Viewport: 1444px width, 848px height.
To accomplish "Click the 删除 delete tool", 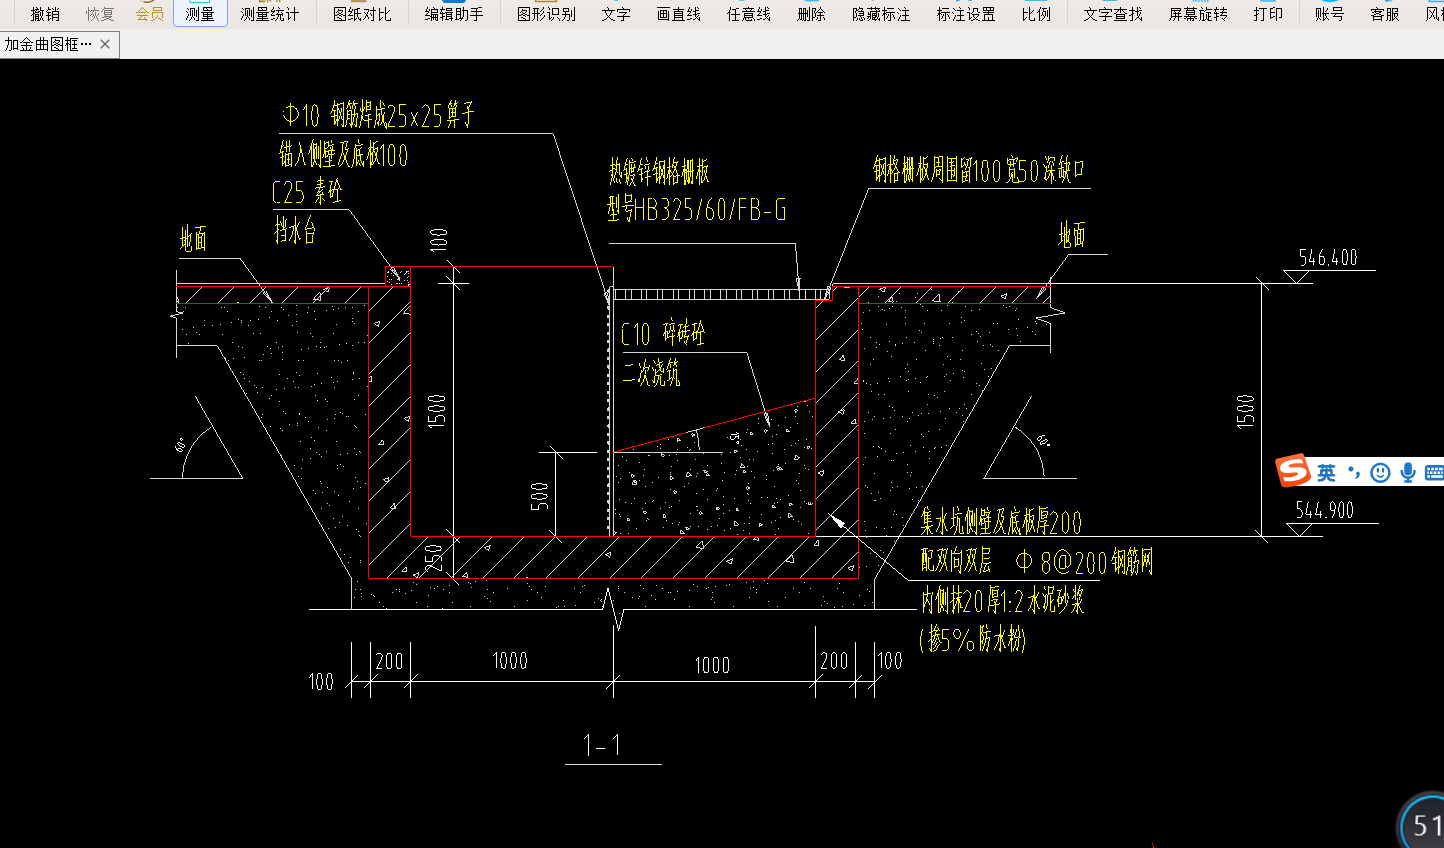I will [x=811, y=14].
